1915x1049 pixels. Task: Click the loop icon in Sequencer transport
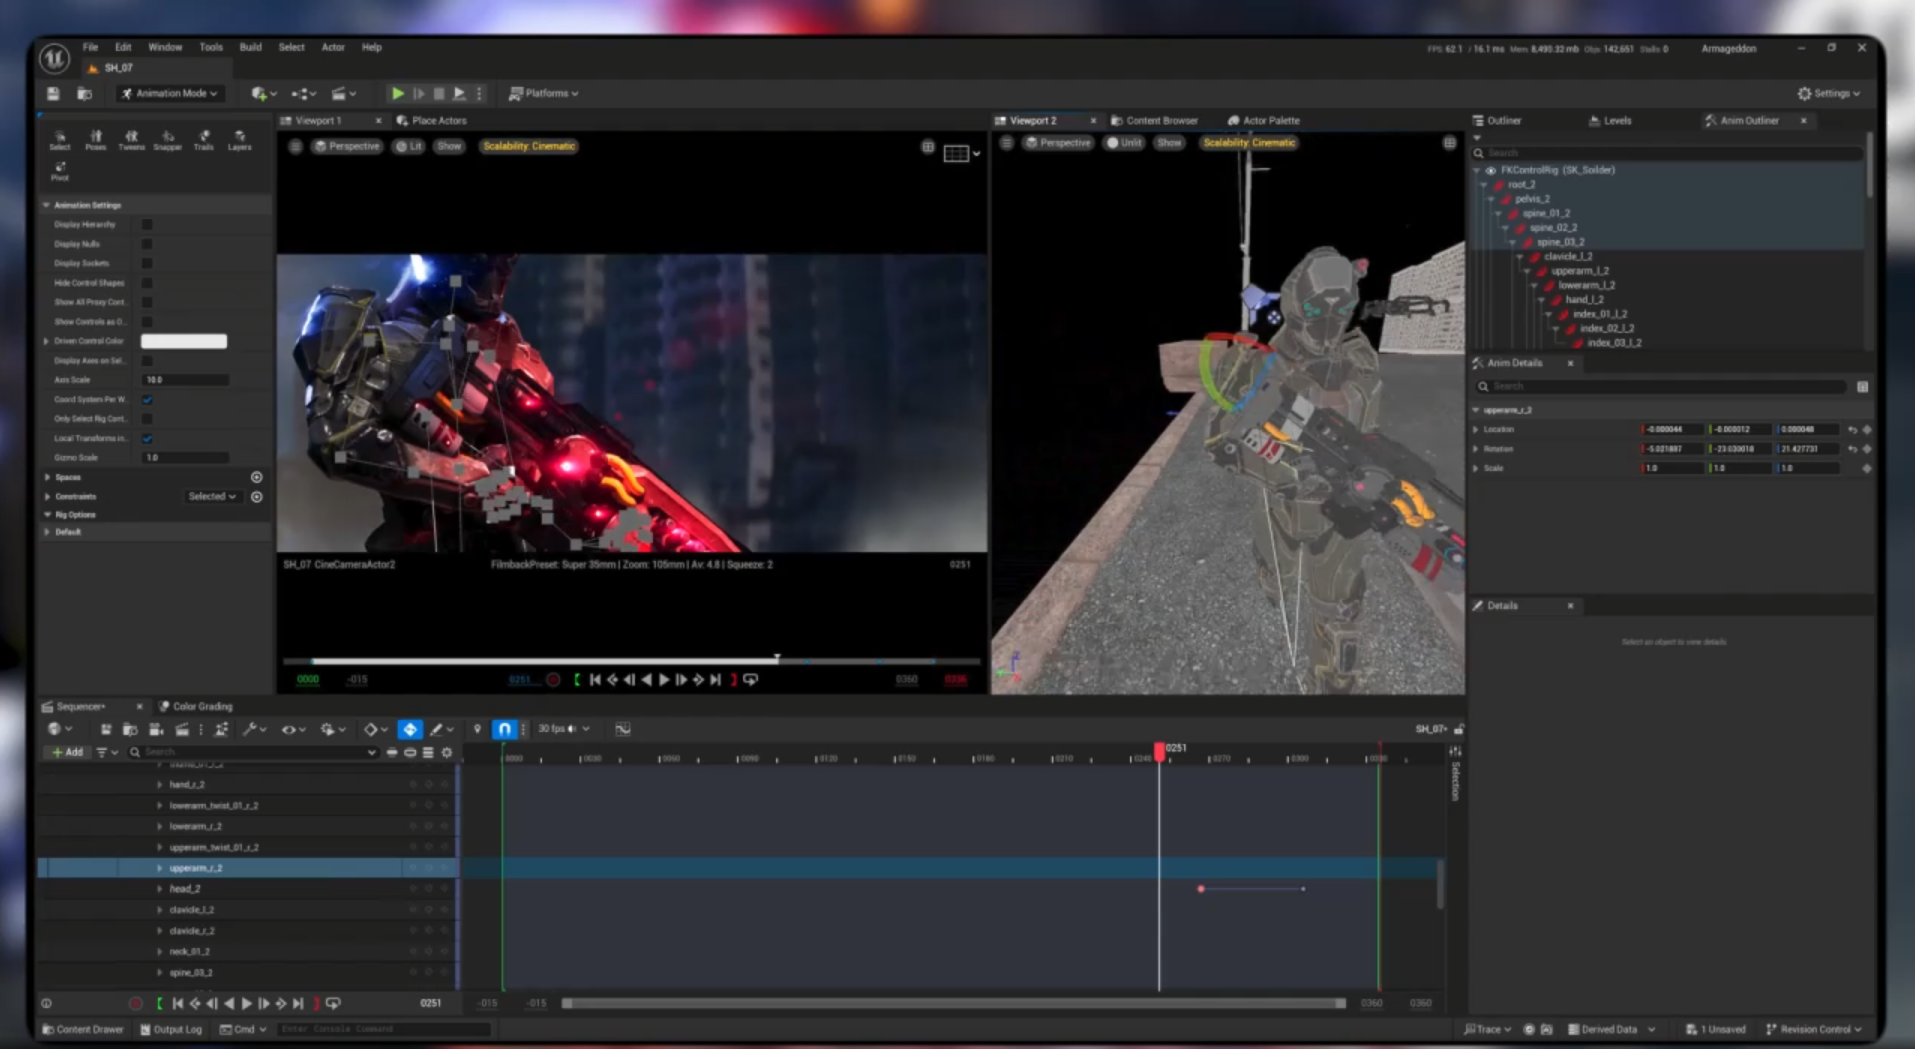tap(333, 1003)
